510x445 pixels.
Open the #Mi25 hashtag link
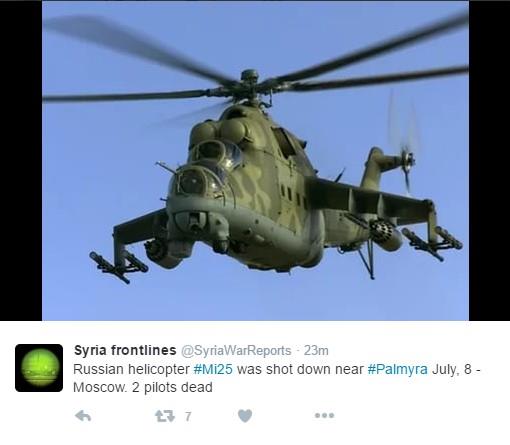tap(213, 369)
